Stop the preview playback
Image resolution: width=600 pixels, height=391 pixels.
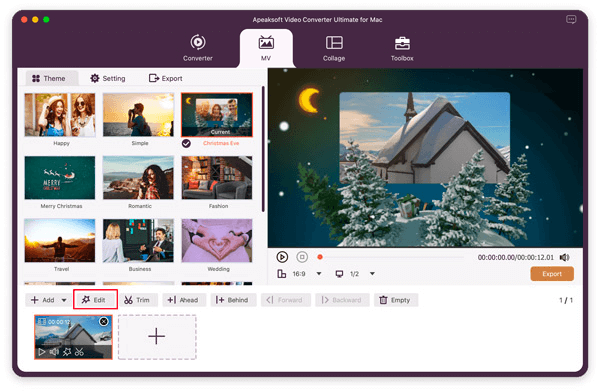pyautogui.click(x=302, y=257)
